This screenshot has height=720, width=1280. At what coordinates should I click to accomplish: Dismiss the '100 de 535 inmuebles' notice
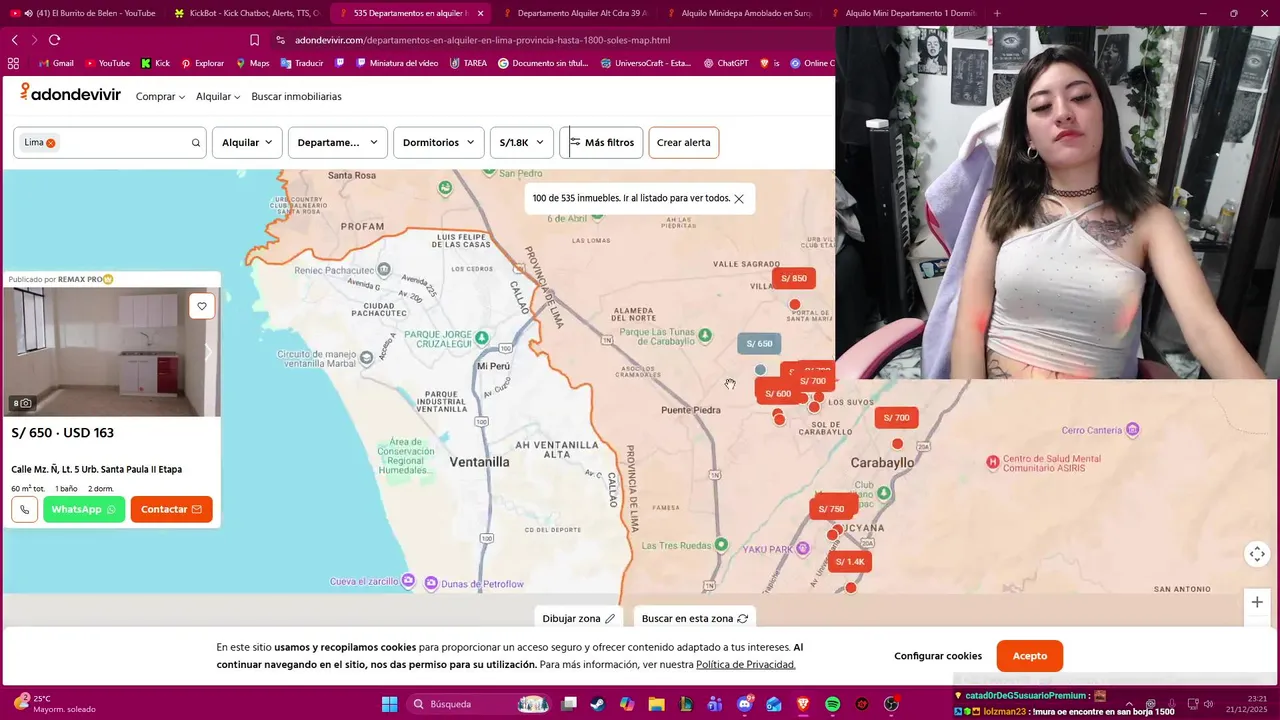coord(739,199)
